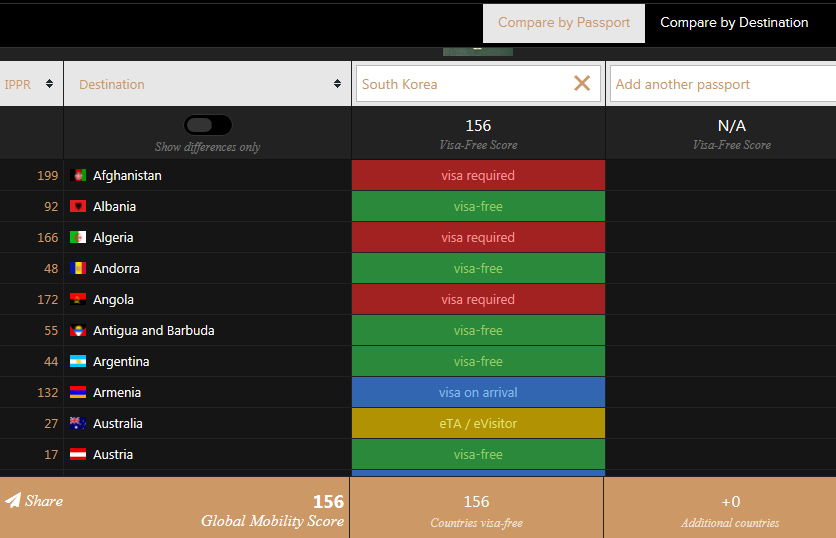
Task: Click the Australia flag icon
Action: 78,423
